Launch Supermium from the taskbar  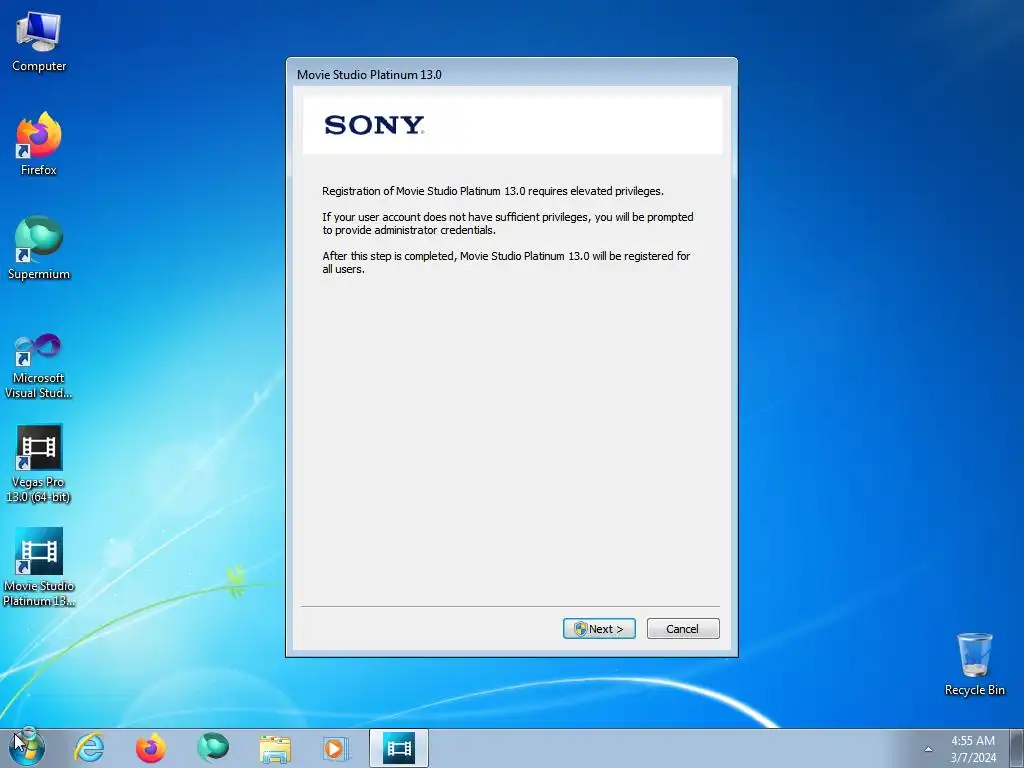[x=213, y=748]
